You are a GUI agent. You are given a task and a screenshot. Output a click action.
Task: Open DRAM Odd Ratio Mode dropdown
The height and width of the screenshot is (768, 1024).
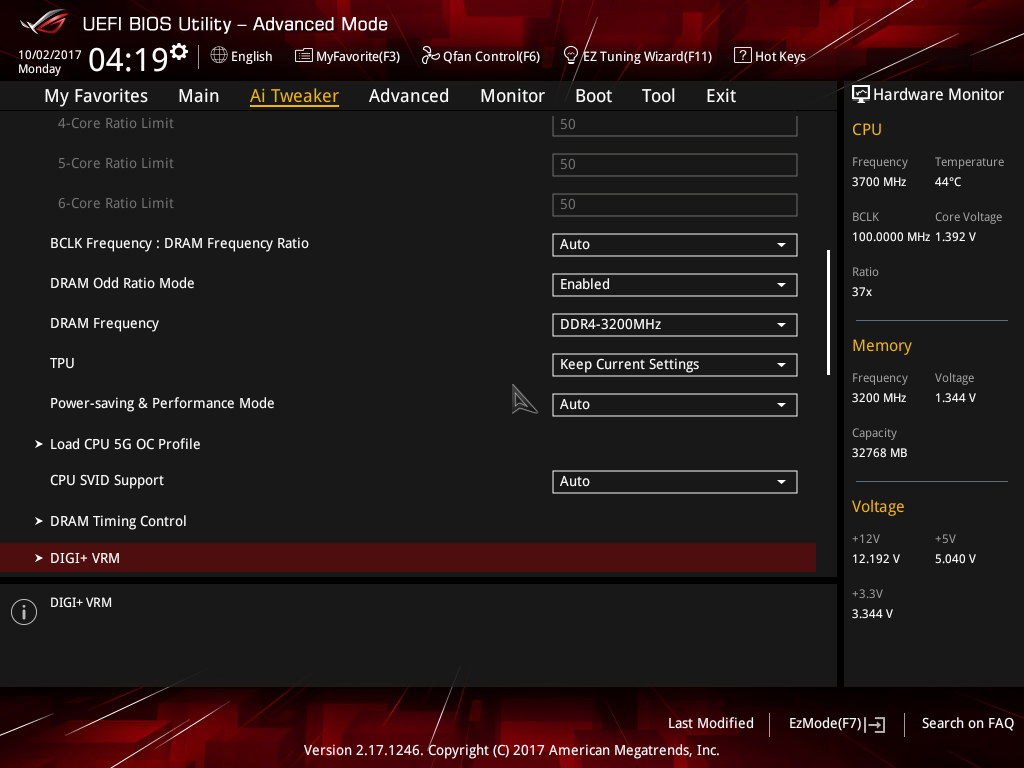coord(675,284)
